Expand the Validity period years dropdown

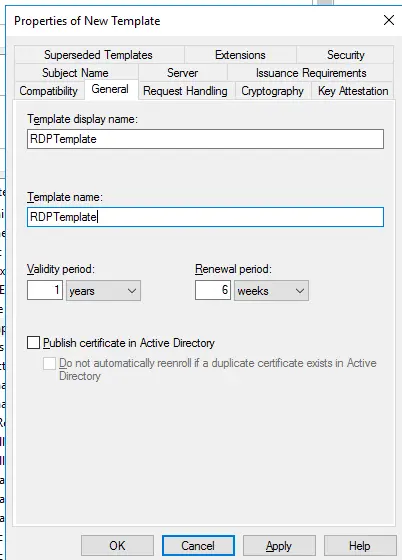pyautogui.click(x=103, y=290)
